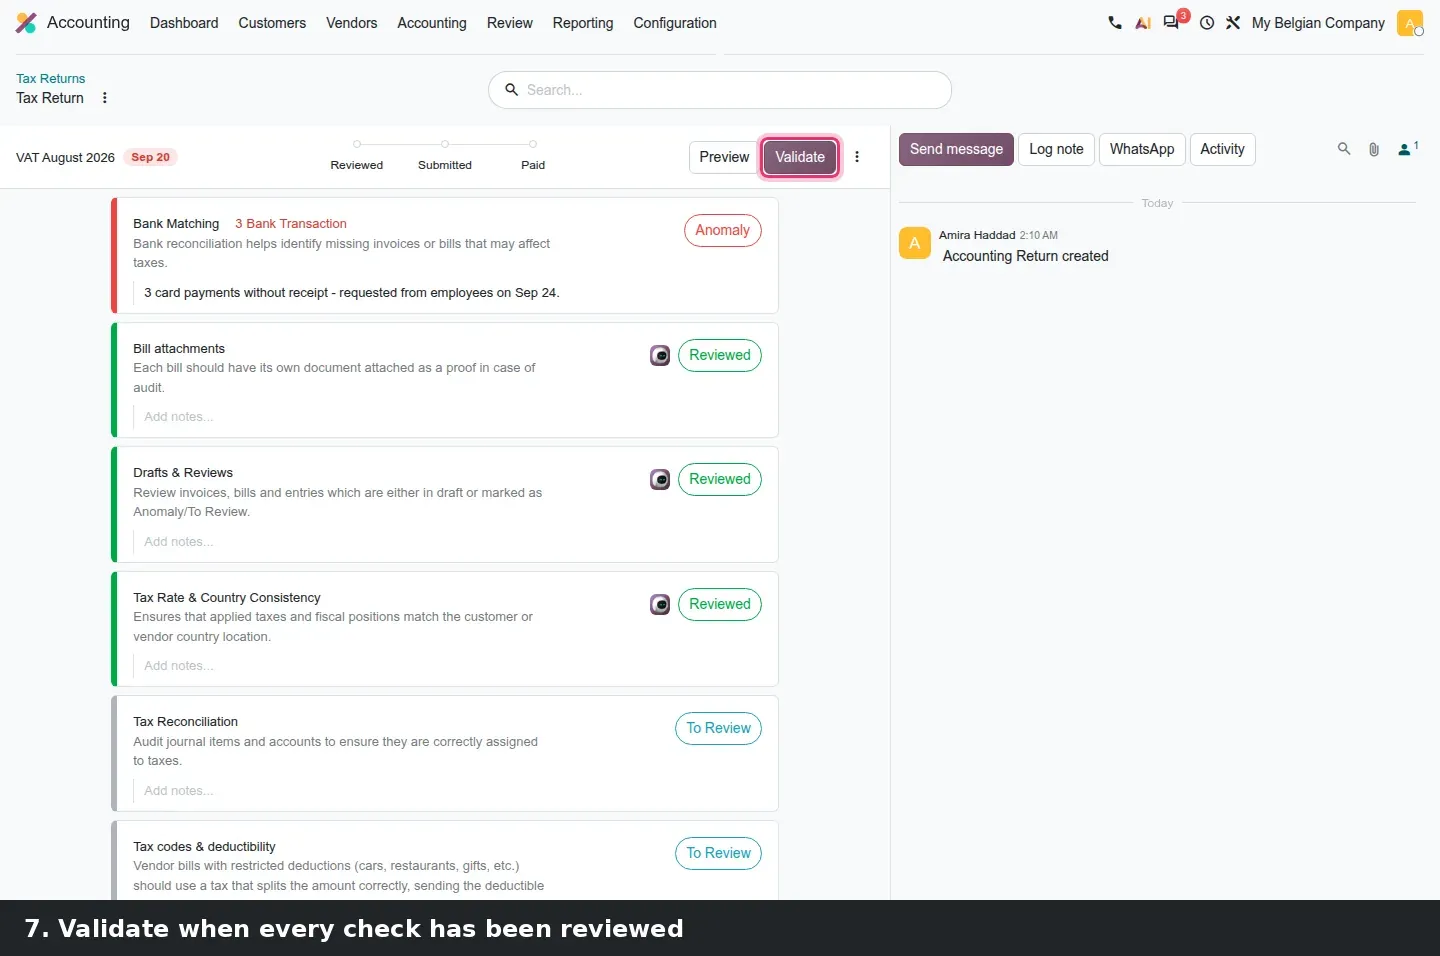Screen dimensions: 1440x956
Task: Click reviewer avatar on Drafts & Reviews check
Action: 660,480
